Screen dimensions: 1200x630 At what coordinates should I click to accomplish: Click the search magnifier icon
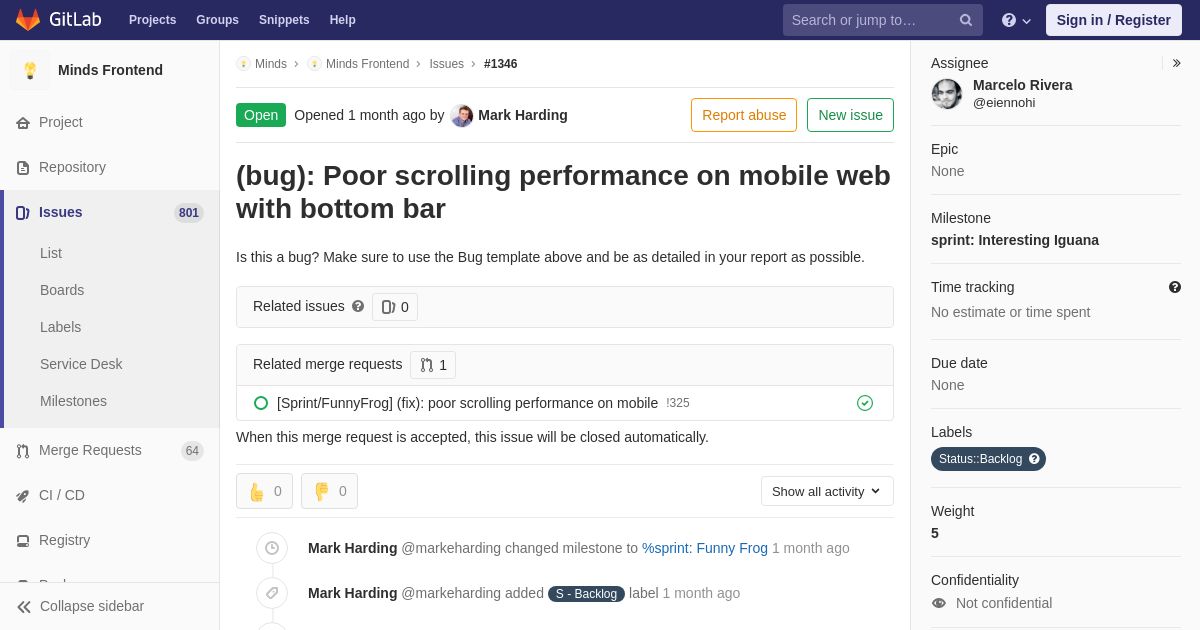(965, 20)
